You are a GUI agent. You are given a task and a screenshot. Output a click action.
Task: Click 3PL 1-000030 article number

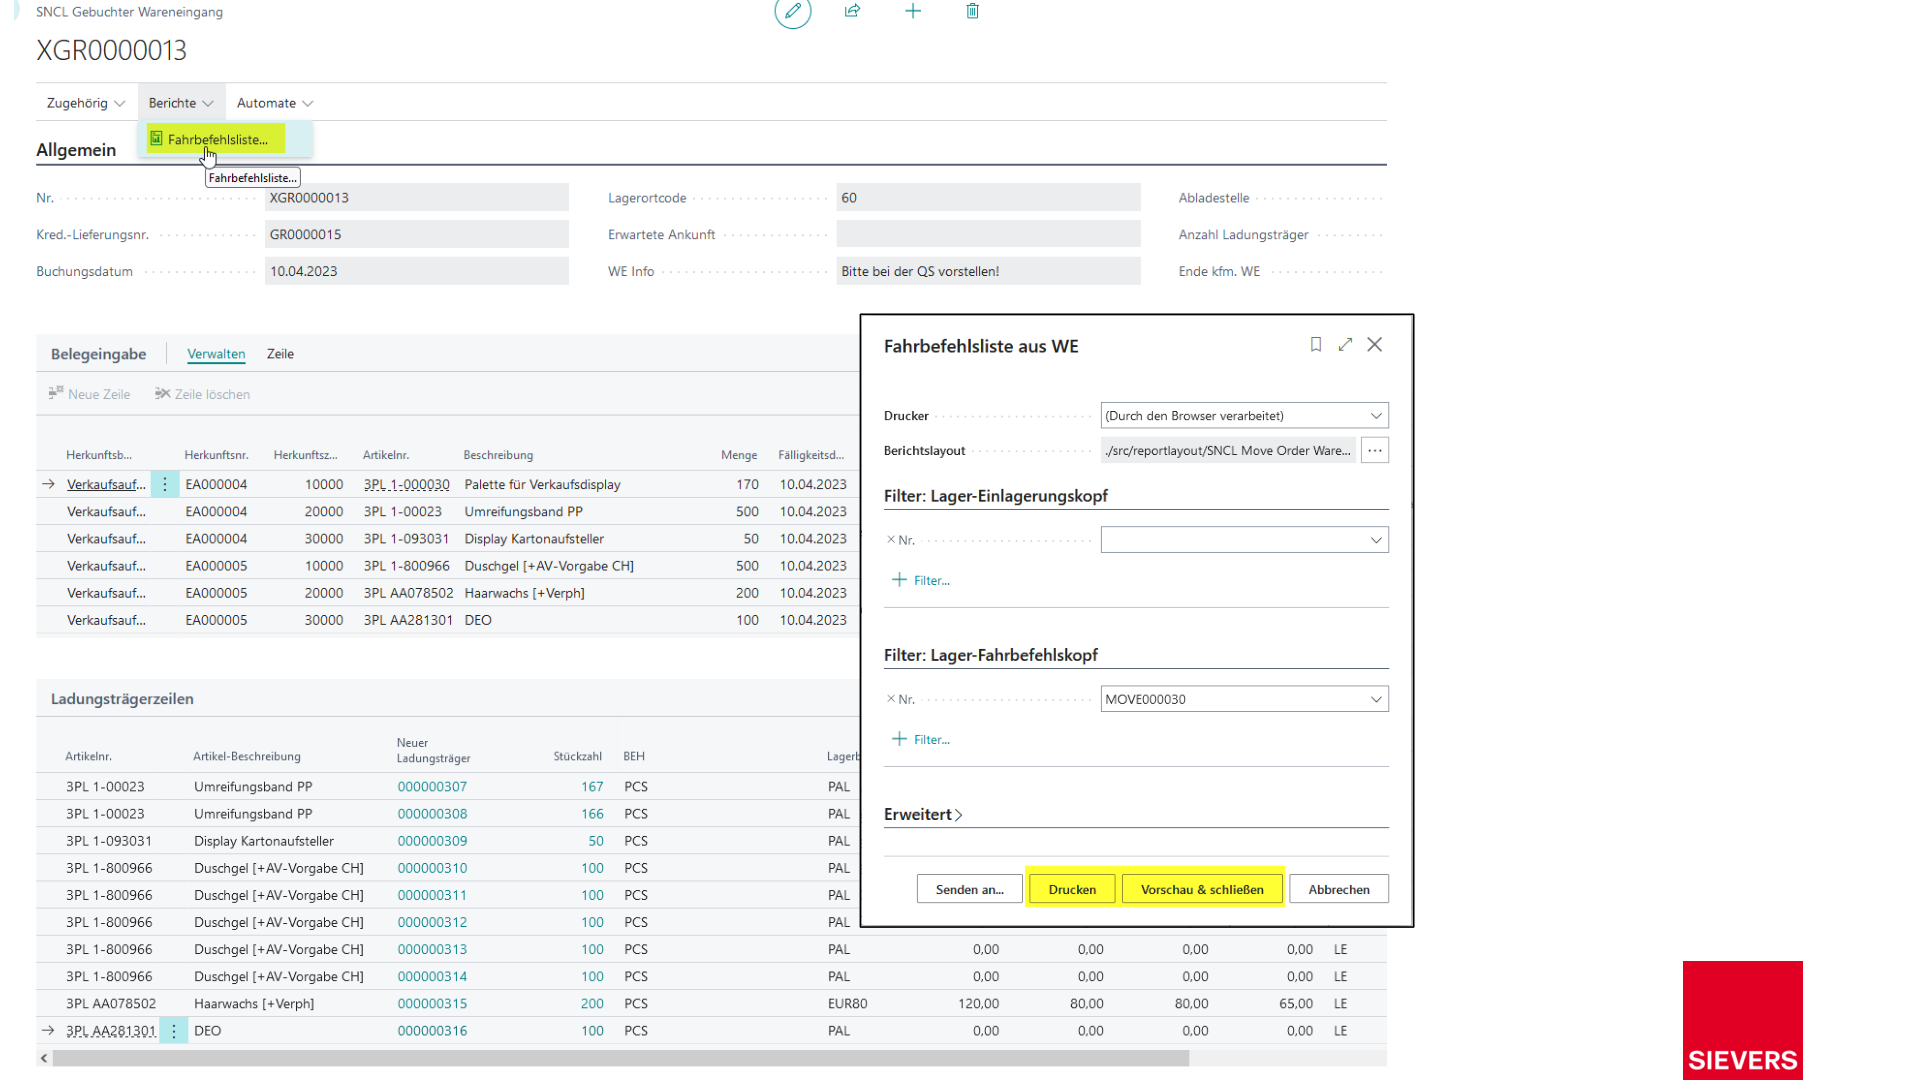coord(406,485)
